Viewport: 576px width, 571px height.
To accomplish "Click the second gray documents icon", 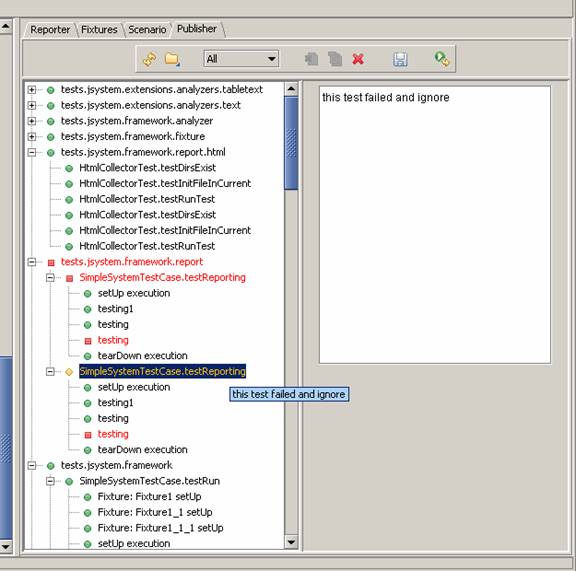I will pyautogui.click(x=335, y=59).
